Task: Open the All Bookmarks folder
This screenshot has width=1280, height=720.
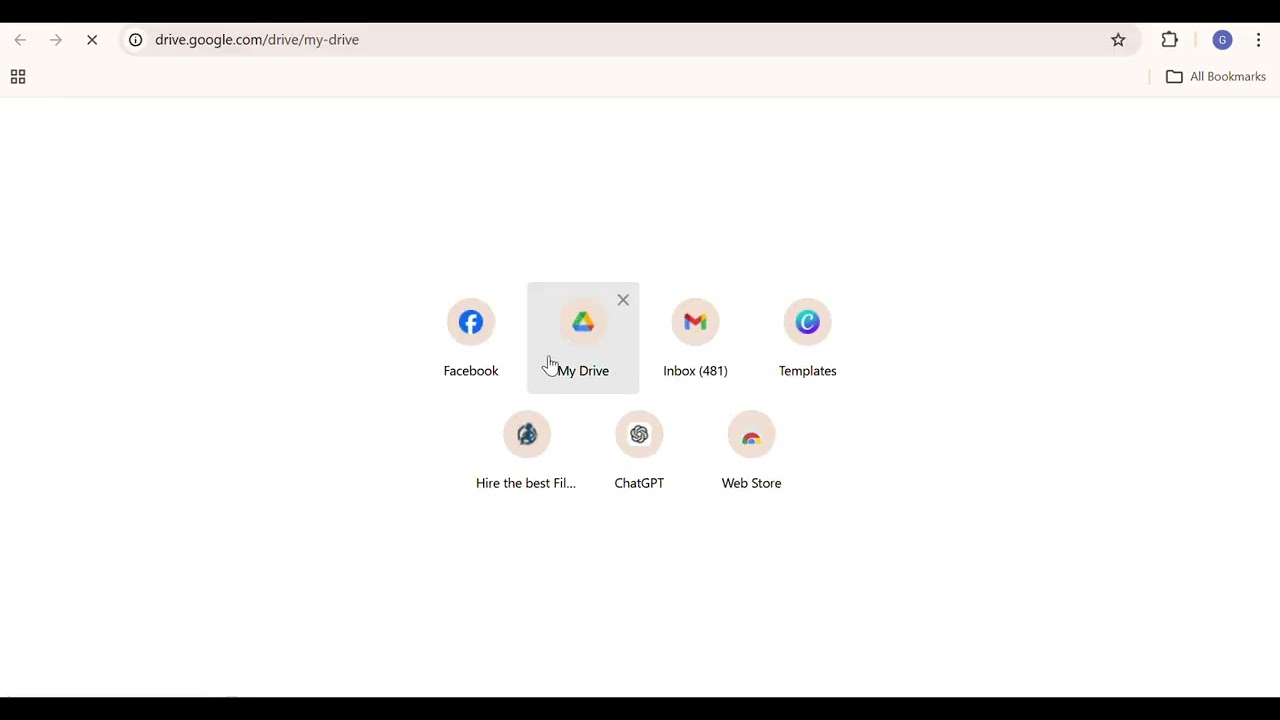Action: point(1216,77)
